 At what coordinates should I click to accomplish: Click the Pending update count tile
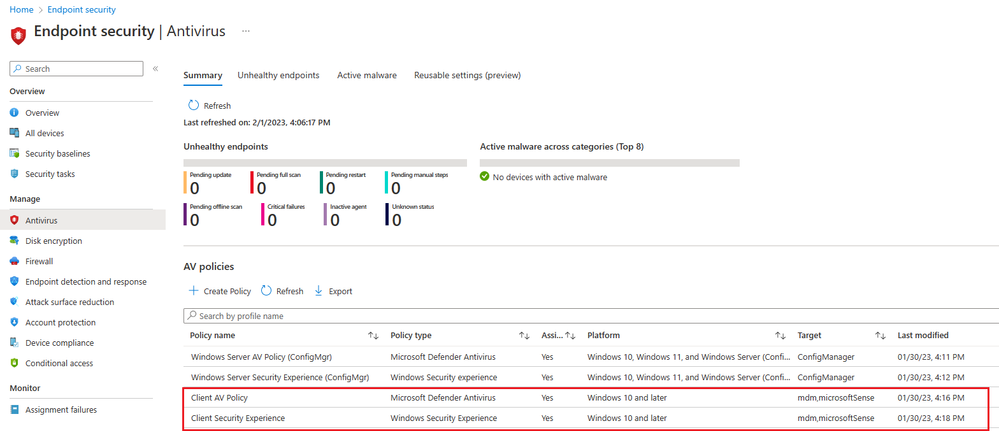208,183
